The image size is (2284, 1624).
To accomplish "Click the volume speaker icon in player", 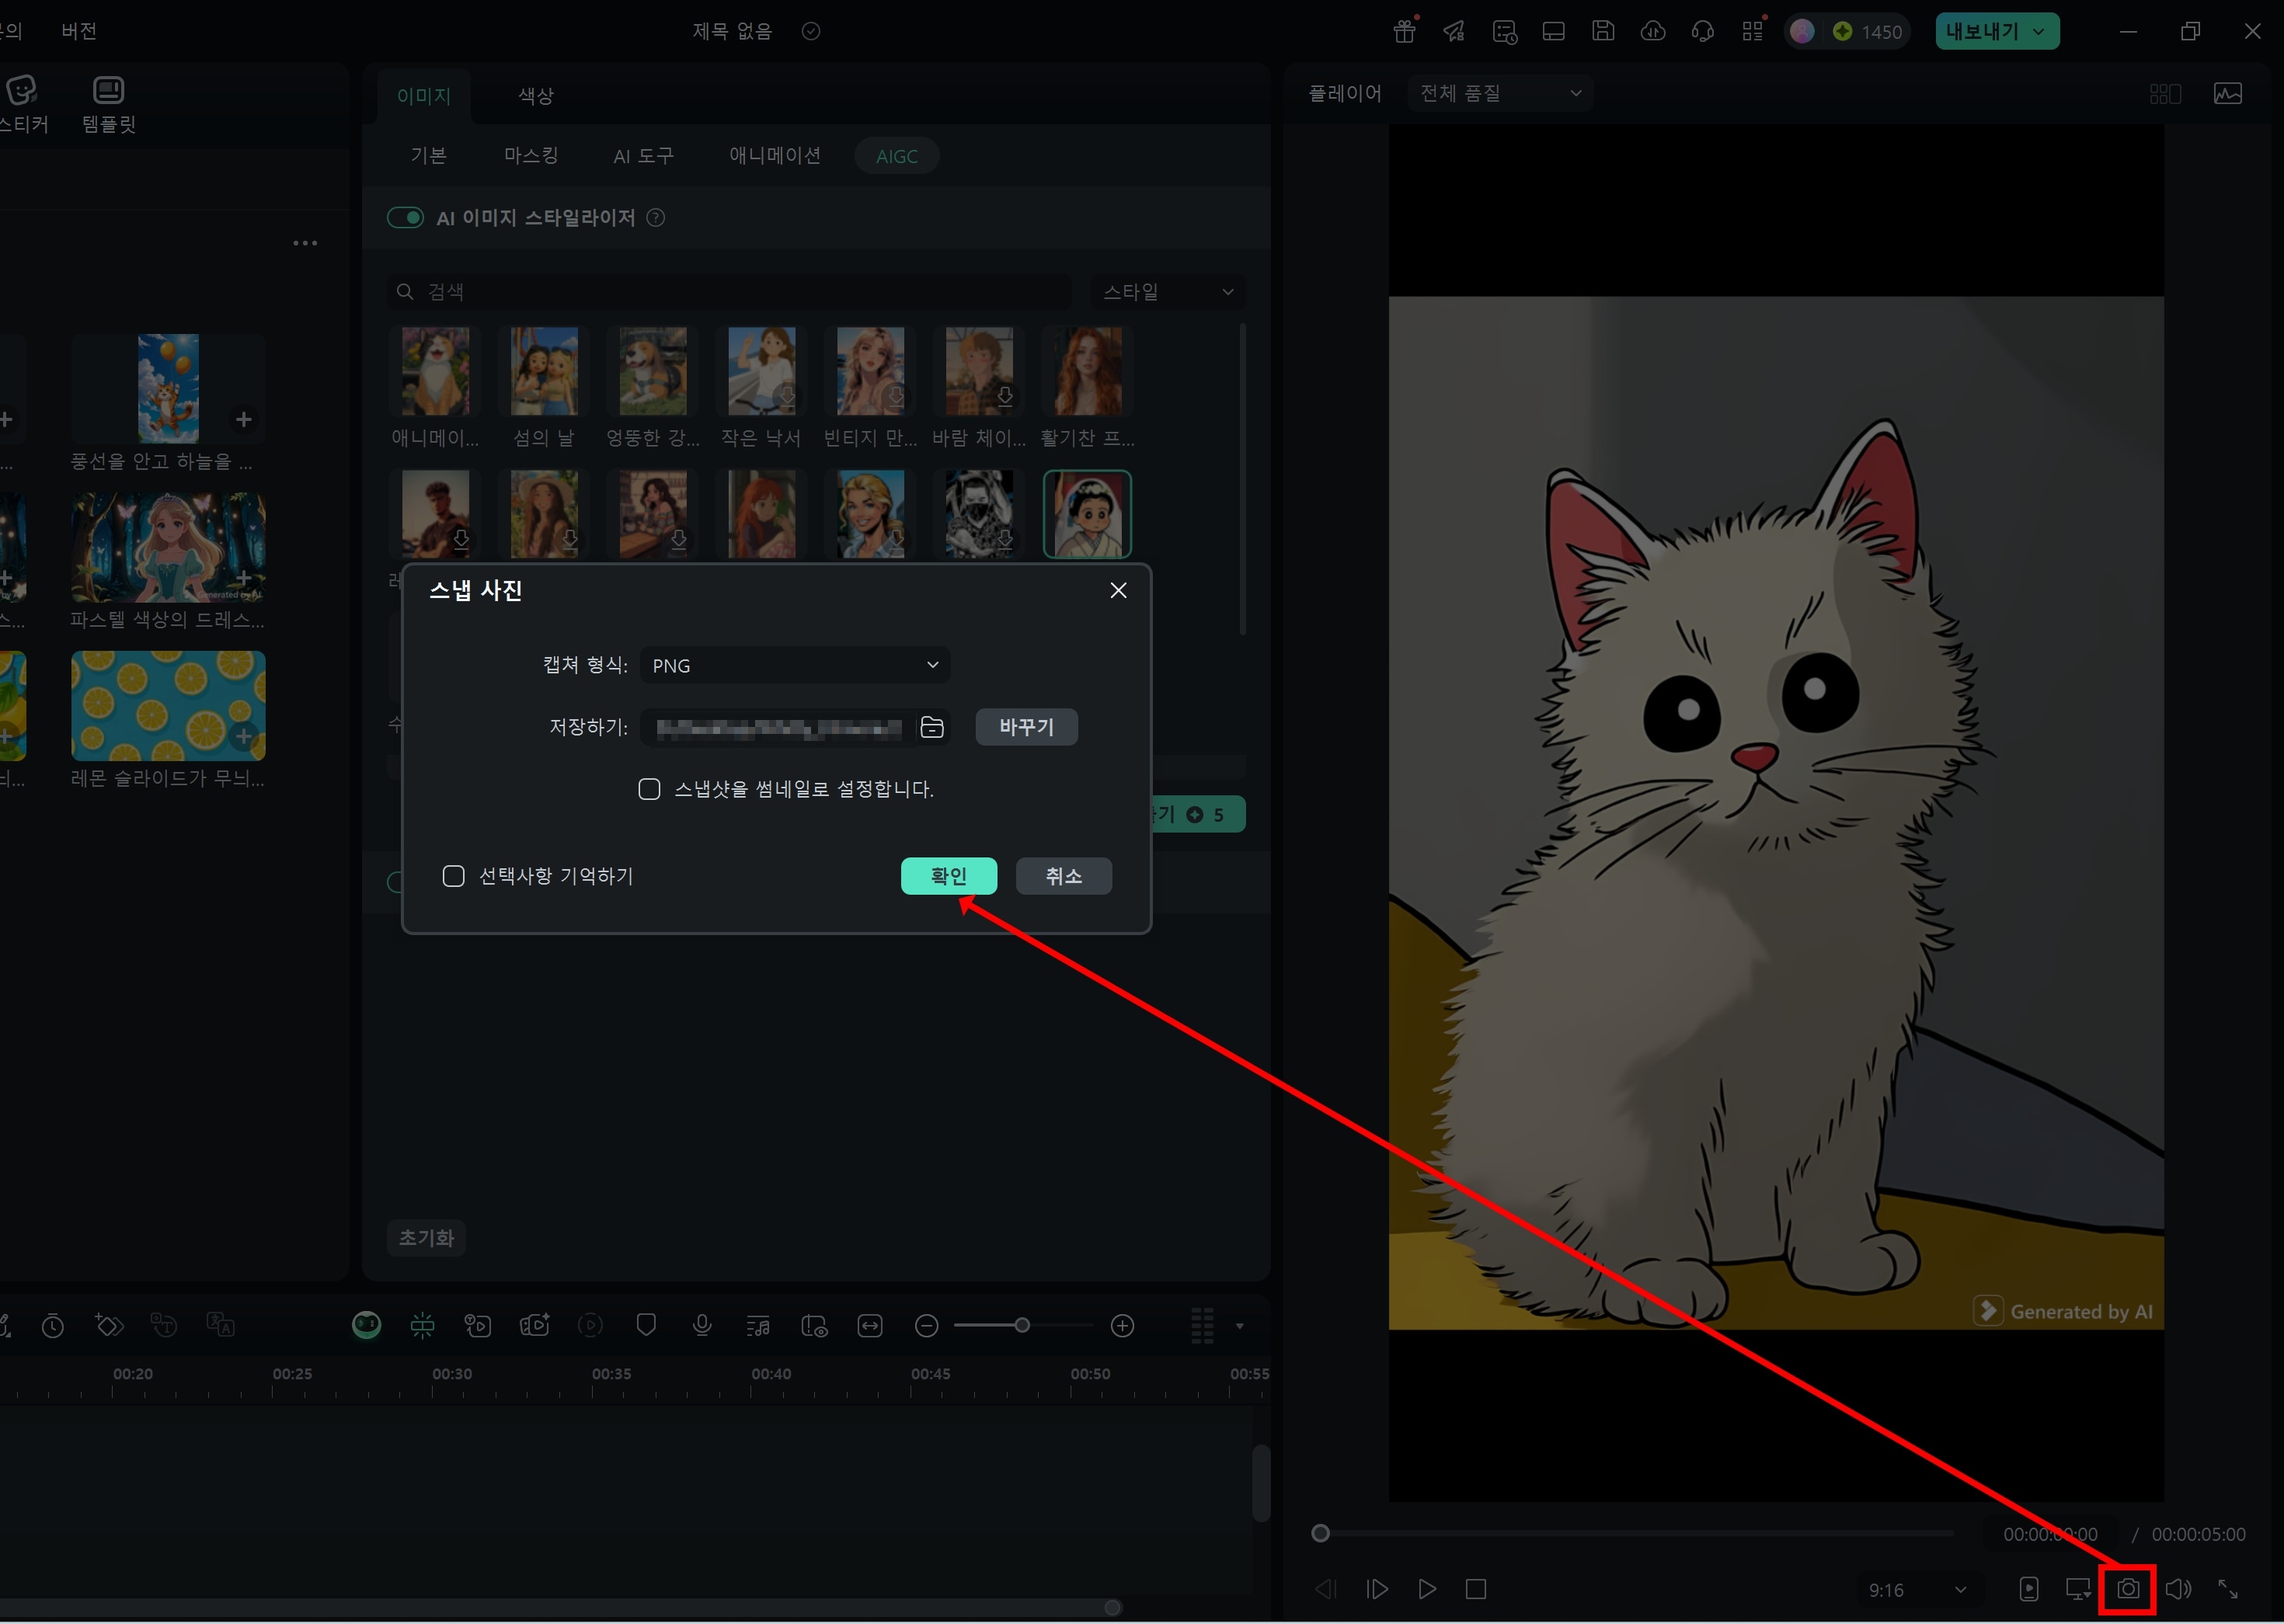I will [2177, 1589].
